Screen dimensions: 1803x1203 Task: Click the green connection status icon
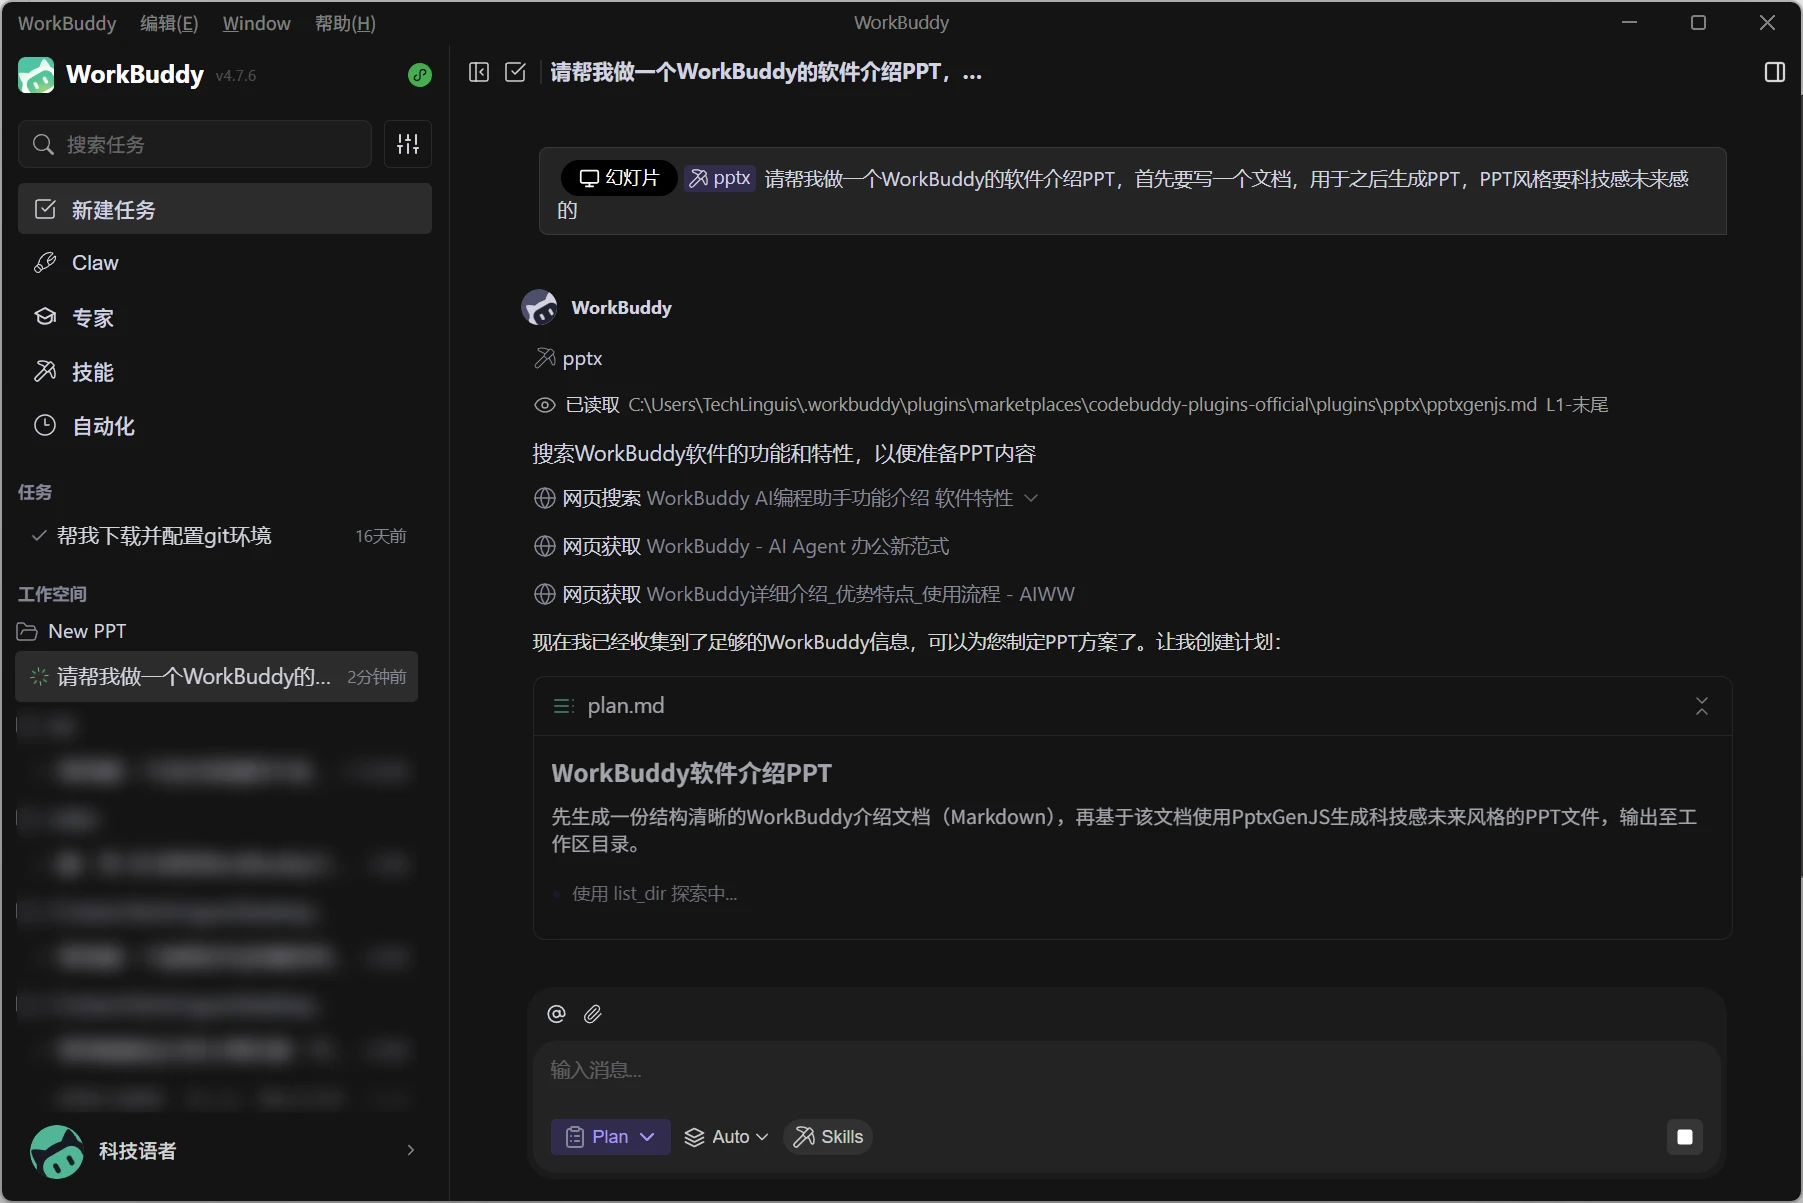click(420, 75)
